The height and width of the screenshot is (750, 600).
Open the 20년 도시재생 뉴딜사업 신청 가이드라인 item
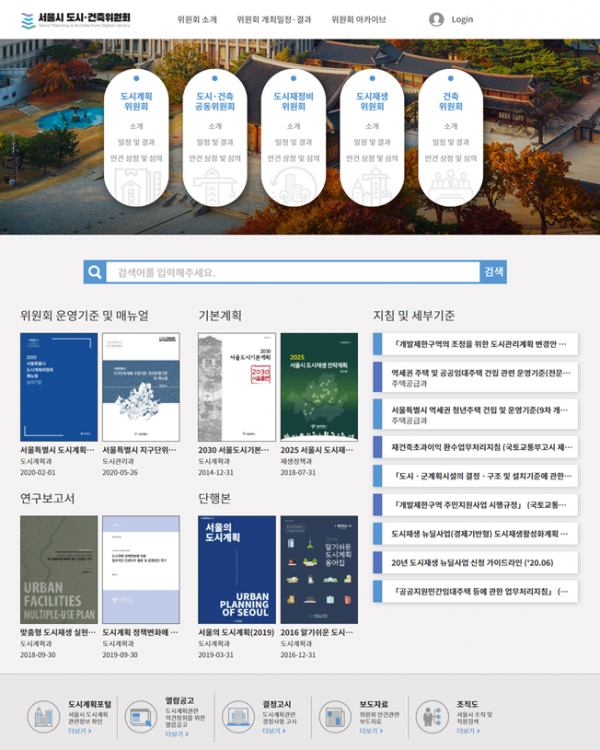(476, 562)
